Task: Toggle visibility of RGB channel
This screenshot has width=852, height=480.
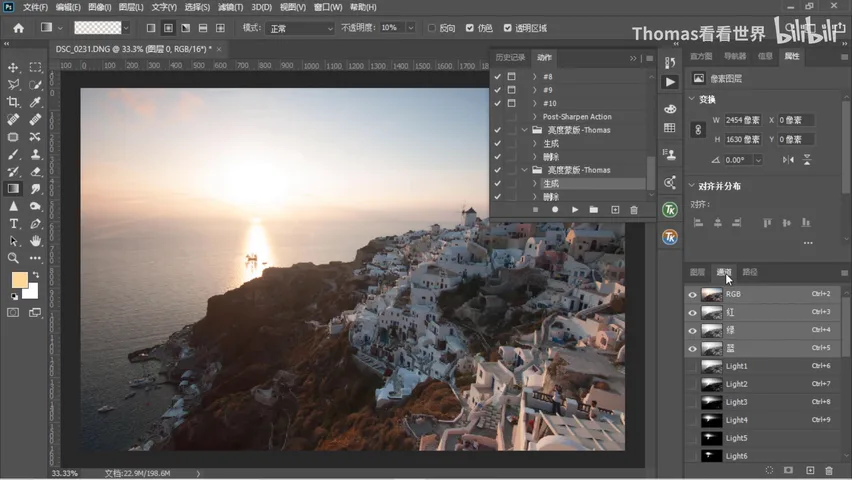Action: pos(692,295)
